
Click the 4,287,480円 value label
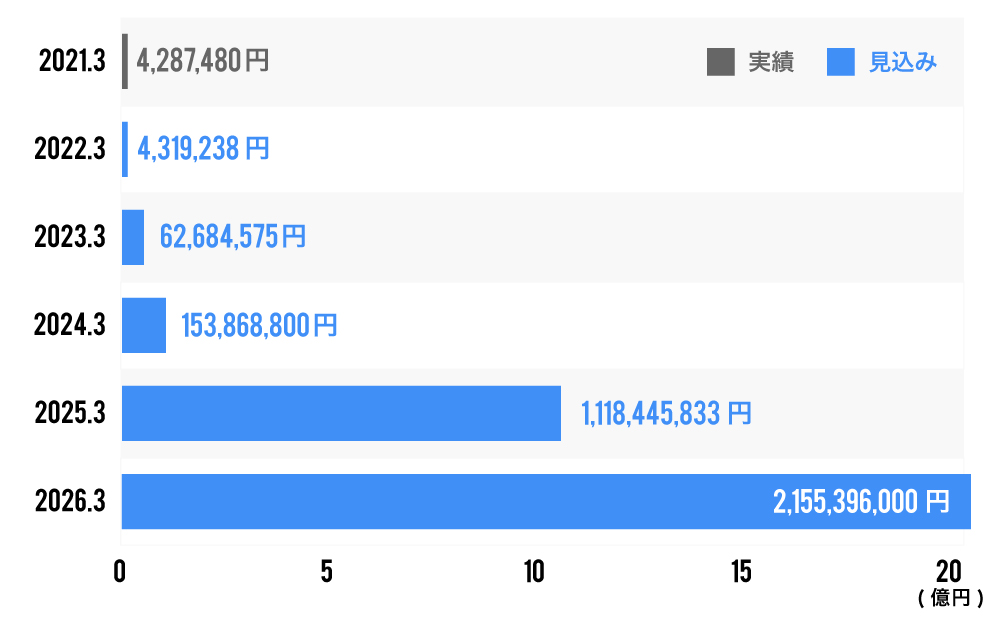[203, 62]
